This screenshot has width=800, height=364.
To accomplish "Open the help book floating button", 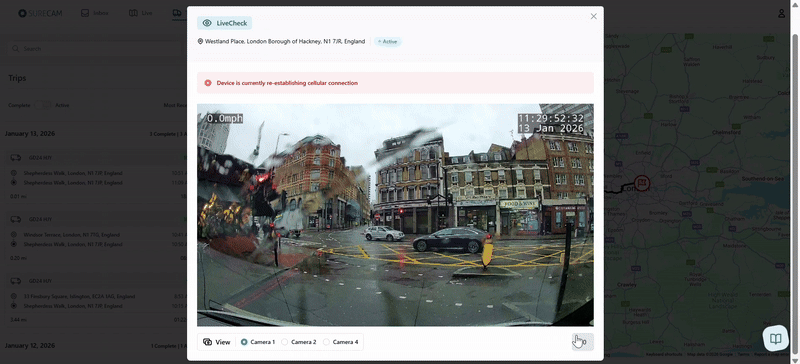I will tap(776, 338).
